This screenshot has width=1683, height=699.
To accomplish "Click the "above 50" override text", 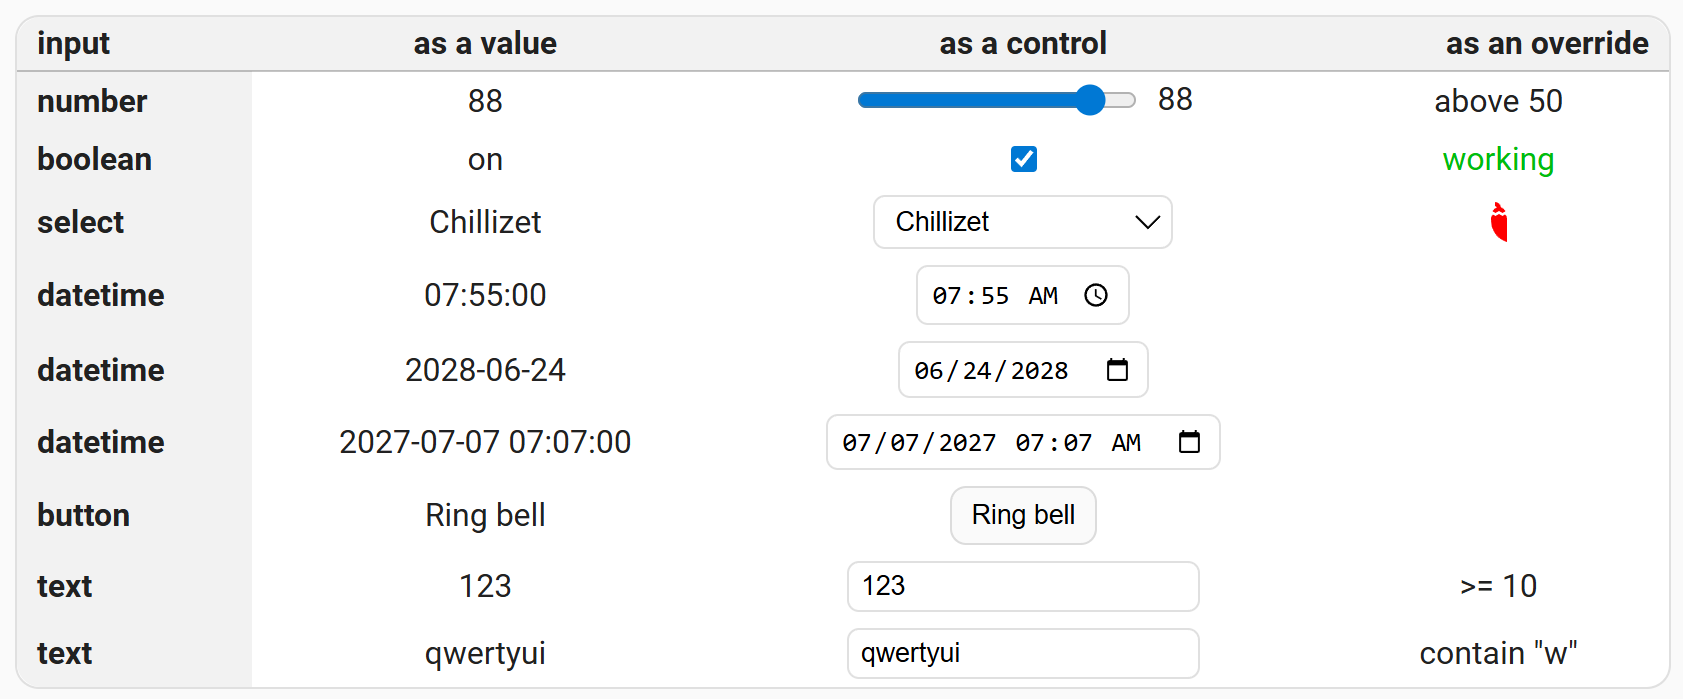I will (1498, 101).
